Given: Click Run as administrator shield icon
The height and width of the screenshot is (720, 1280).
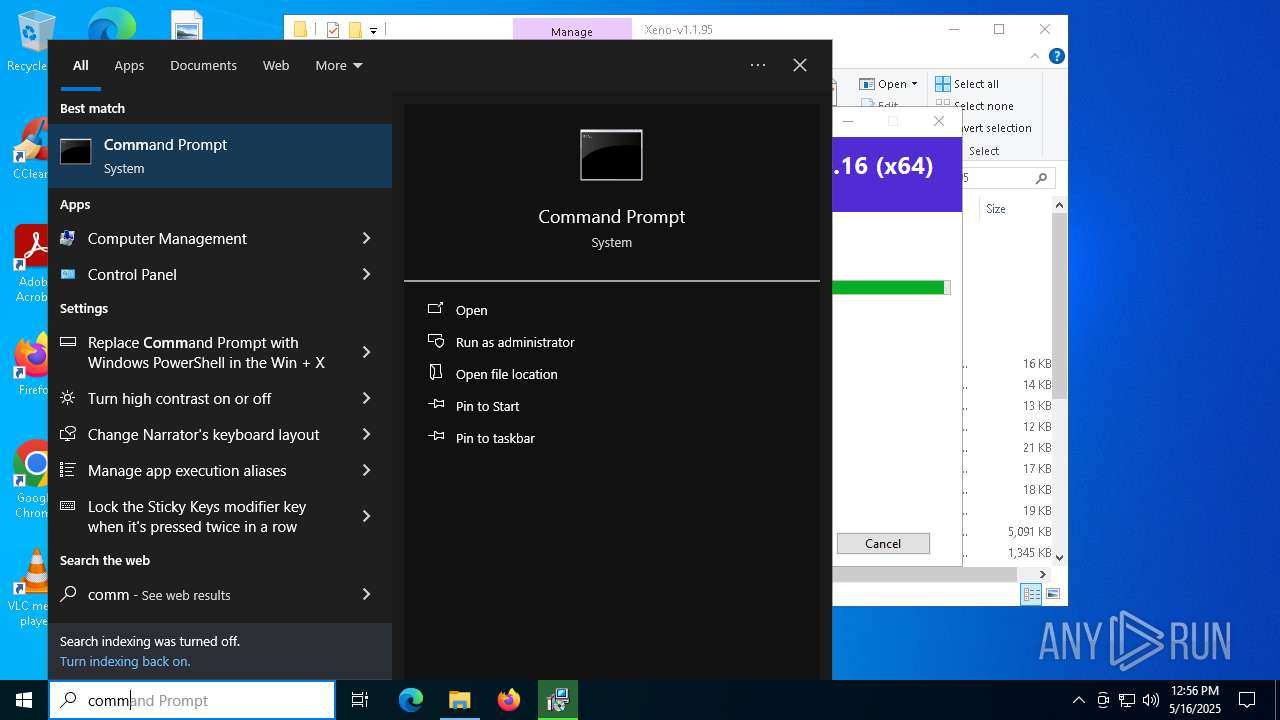Looking at the screenshot, I should click(x=436, y=341).
